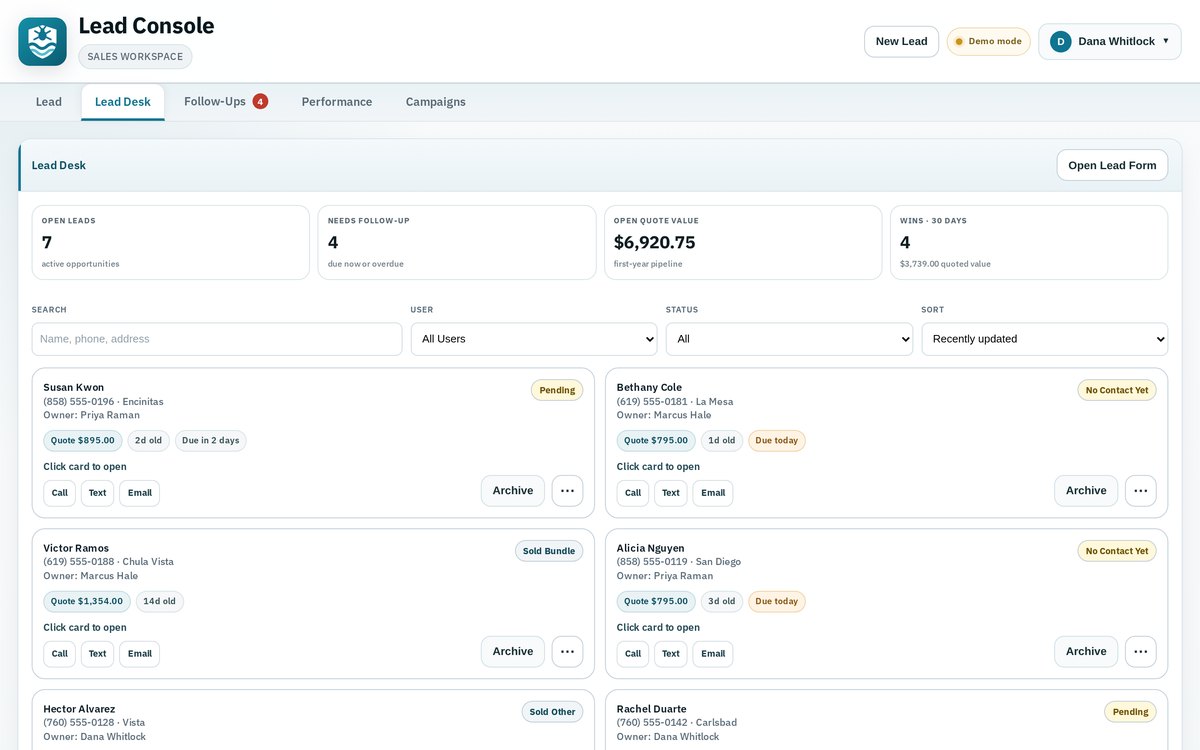Click the New Lead button
Screen dimensions: 1200x750
[x=902, y=42]
